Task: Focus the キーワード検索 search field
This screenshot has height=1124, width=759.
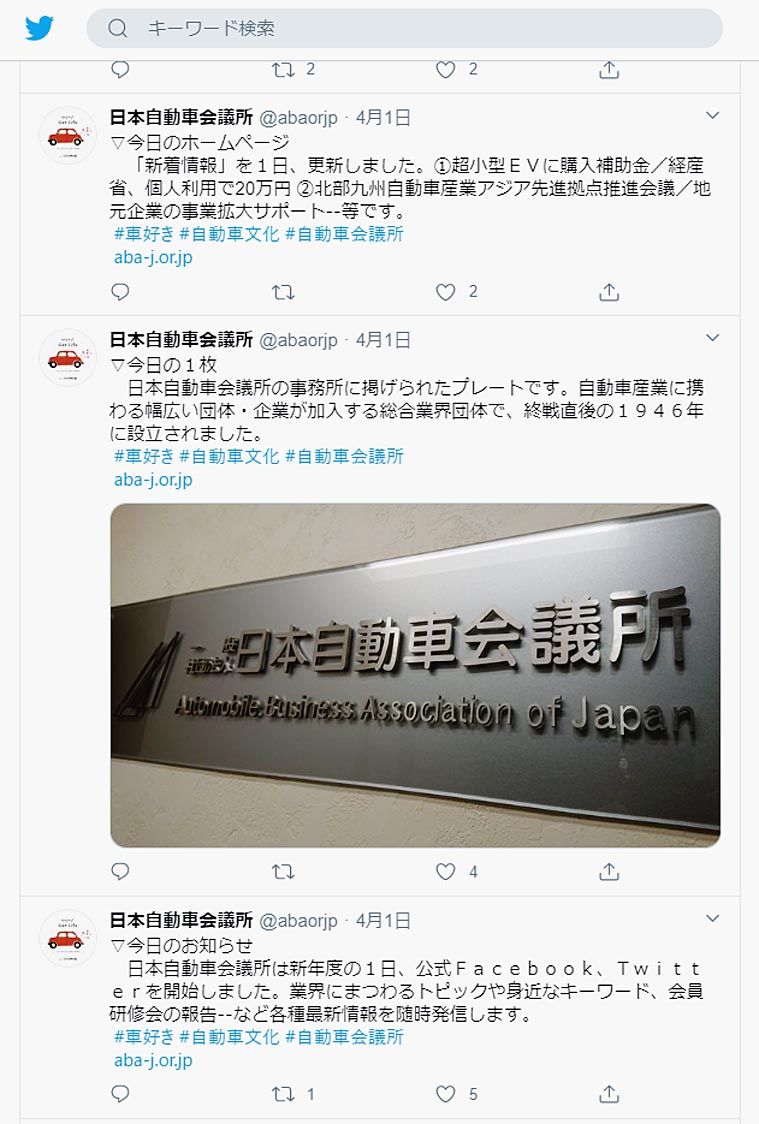Action: tap(404, 28)
